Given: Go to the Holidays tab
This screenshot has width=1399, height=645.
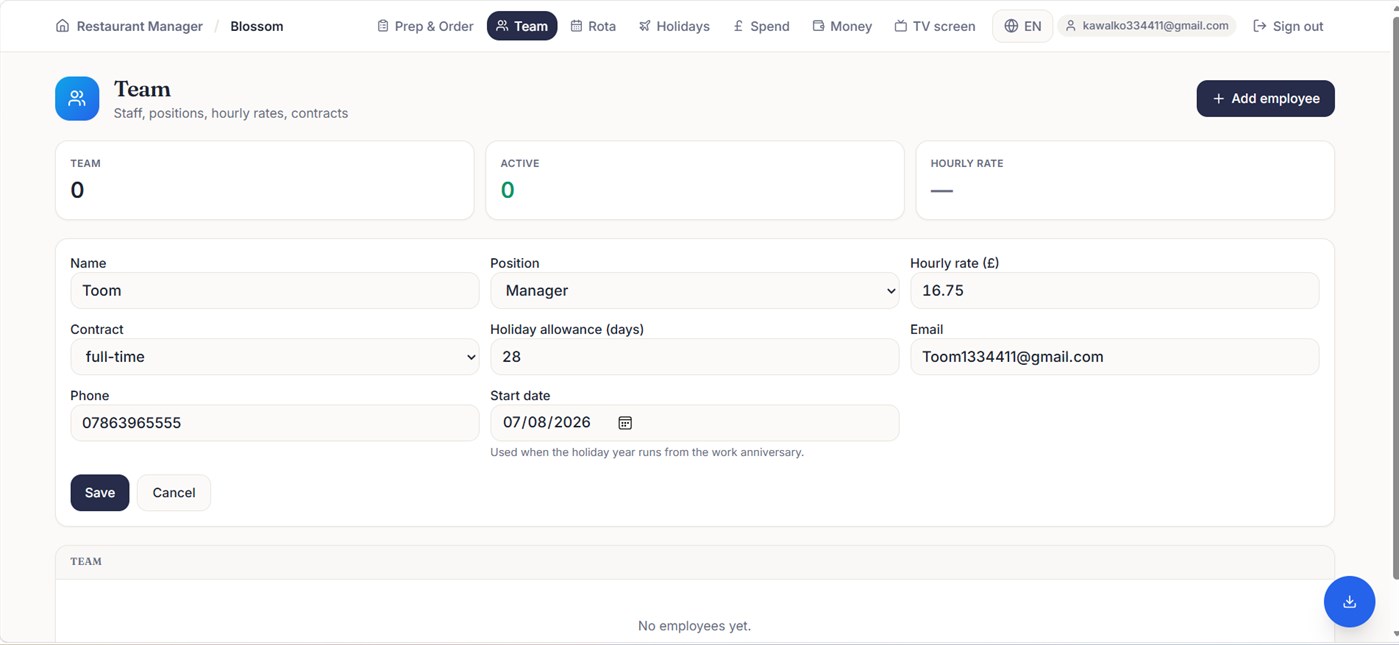Looking at the screenshot, I should pyautogui.click(x=674, y=26).
